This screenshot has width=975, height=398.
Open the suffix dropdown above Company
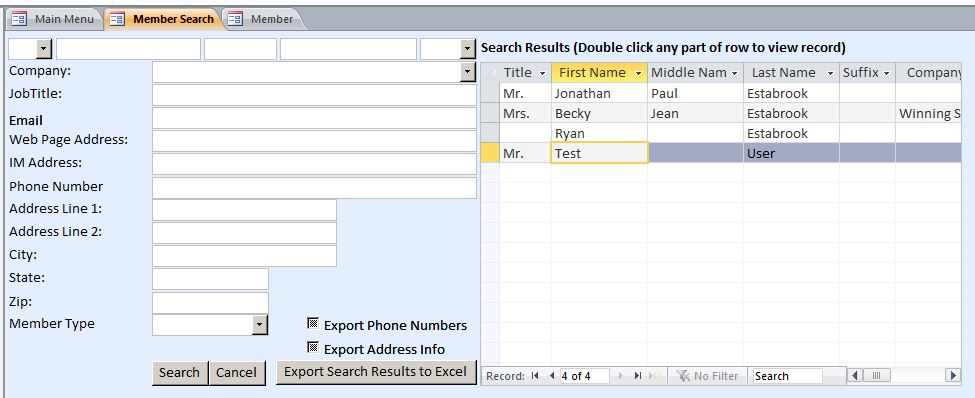coord(468,49)
